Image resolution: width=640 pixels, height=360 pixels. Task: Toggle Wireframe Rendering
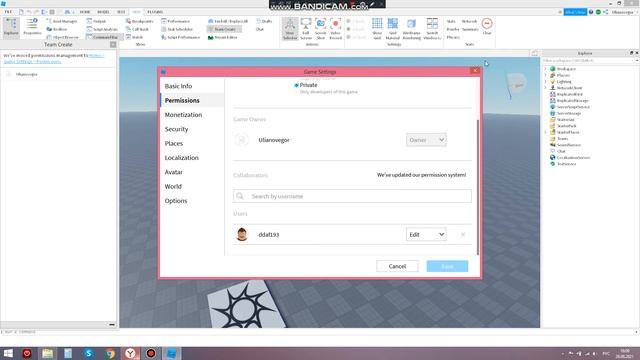click(411, 29)
